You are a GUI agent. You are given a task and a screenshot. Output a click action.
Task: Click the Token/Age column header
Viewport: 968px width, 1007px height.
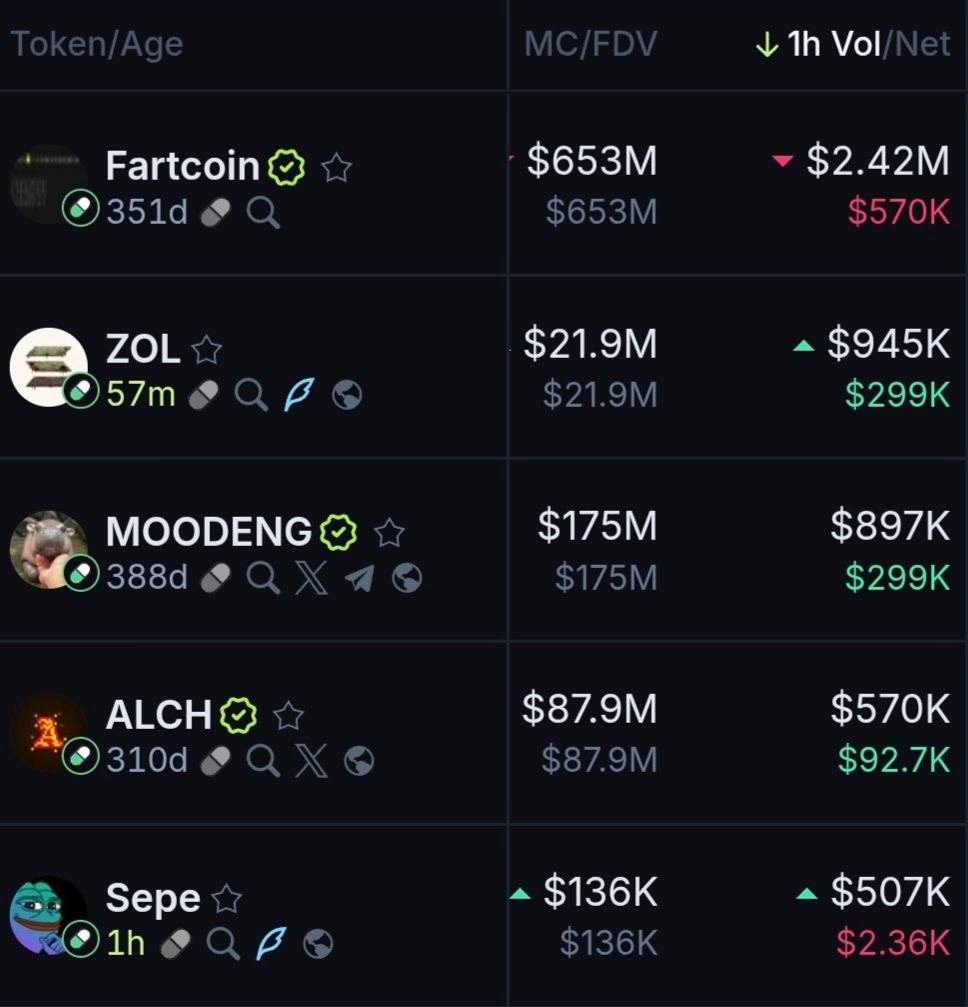tap(97, 45)
